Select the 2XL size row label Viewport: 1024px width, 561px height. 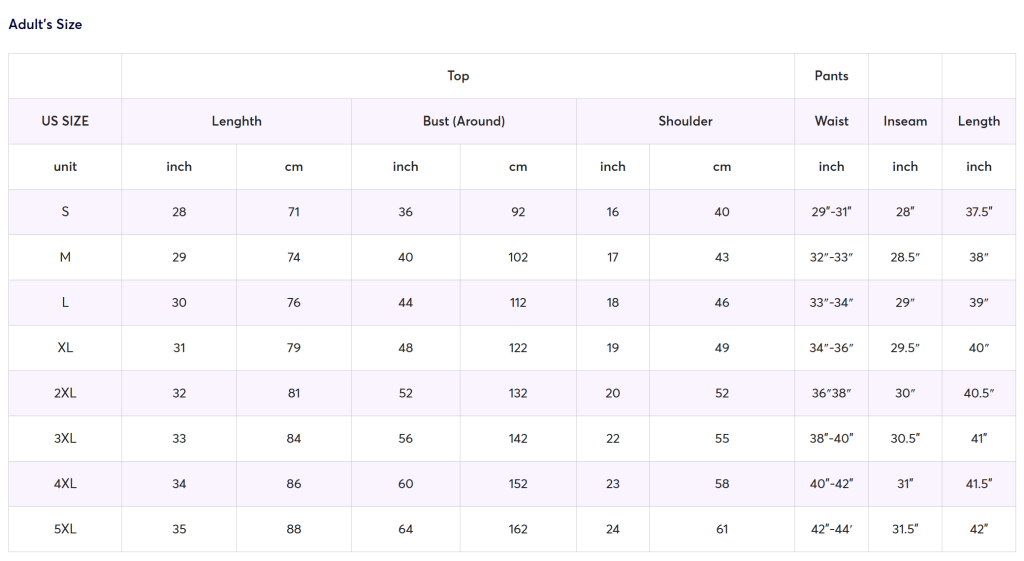65,393
